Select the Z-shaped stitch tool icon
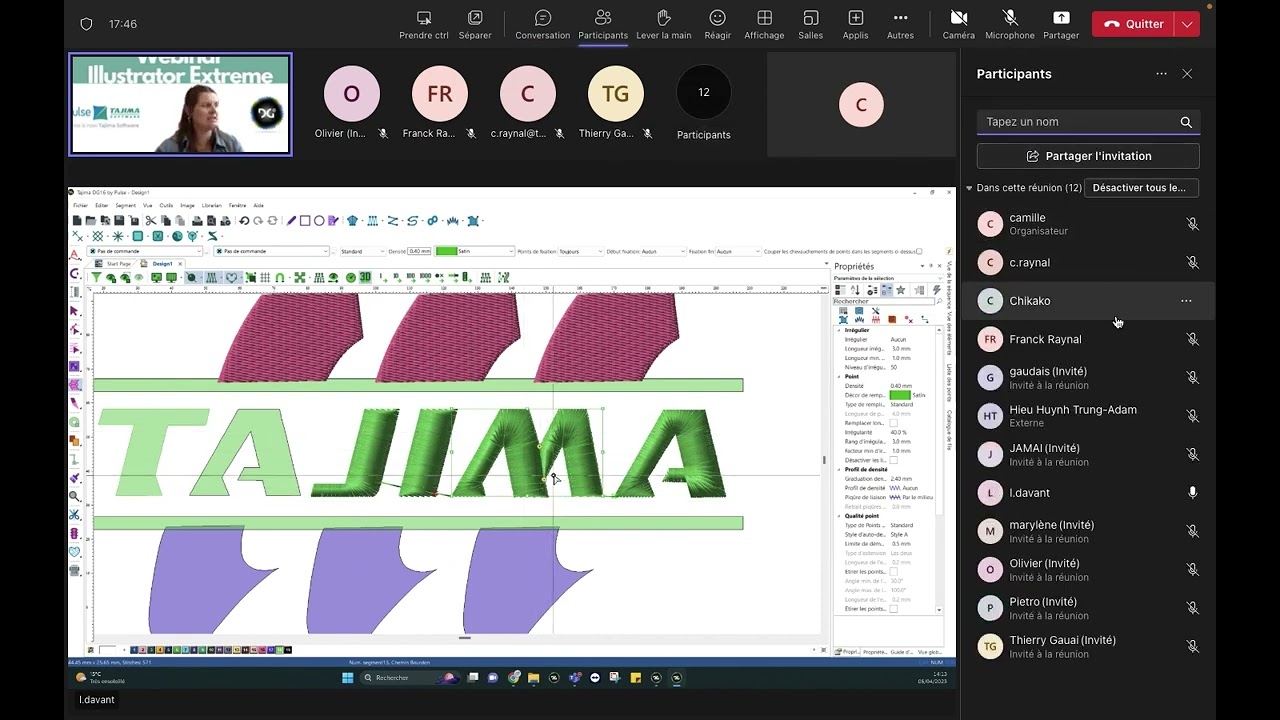This screenshot has width=1280, height=720. click(x=392, y=220)
